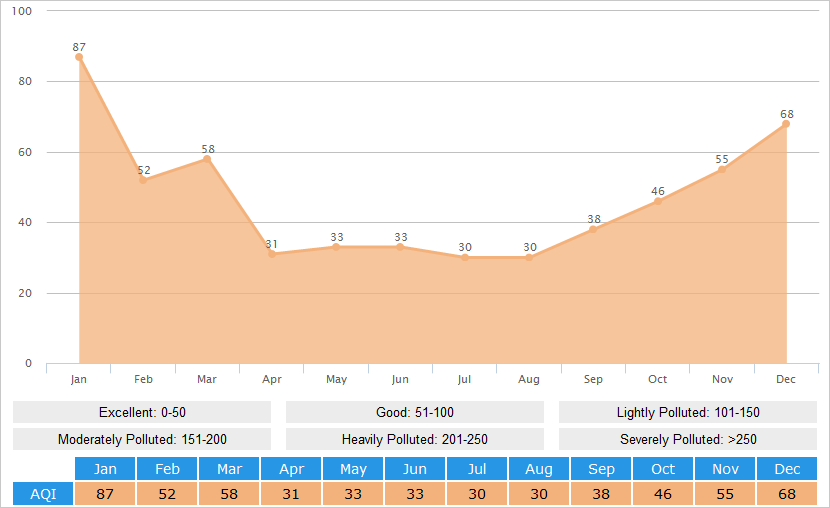
Task: Click the May data point labeled 33
Action: (336, 247)
